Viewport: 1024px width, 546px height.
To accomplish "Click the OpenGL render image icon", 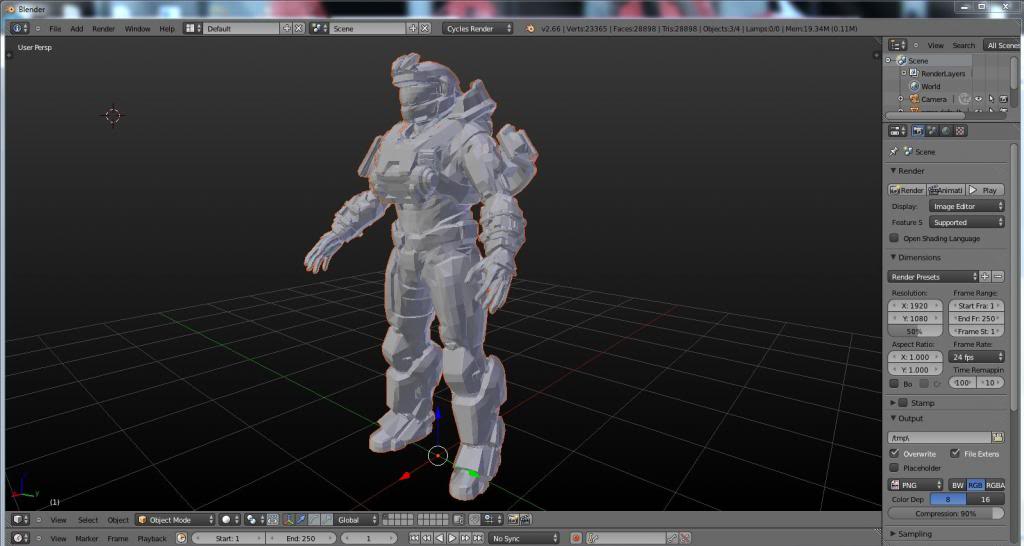I will point(513,520).
